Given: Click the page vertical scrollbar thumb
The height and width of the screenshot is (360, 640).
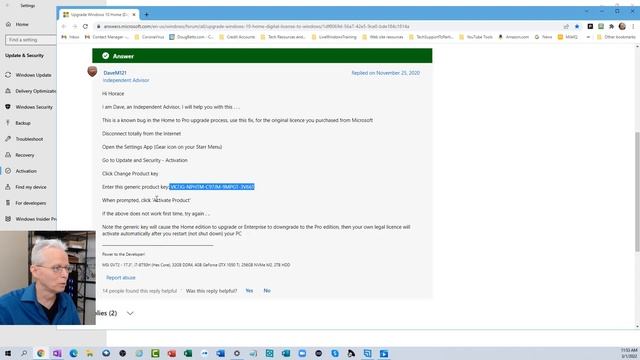Looking at the screenshot, I should click(637, 191).
